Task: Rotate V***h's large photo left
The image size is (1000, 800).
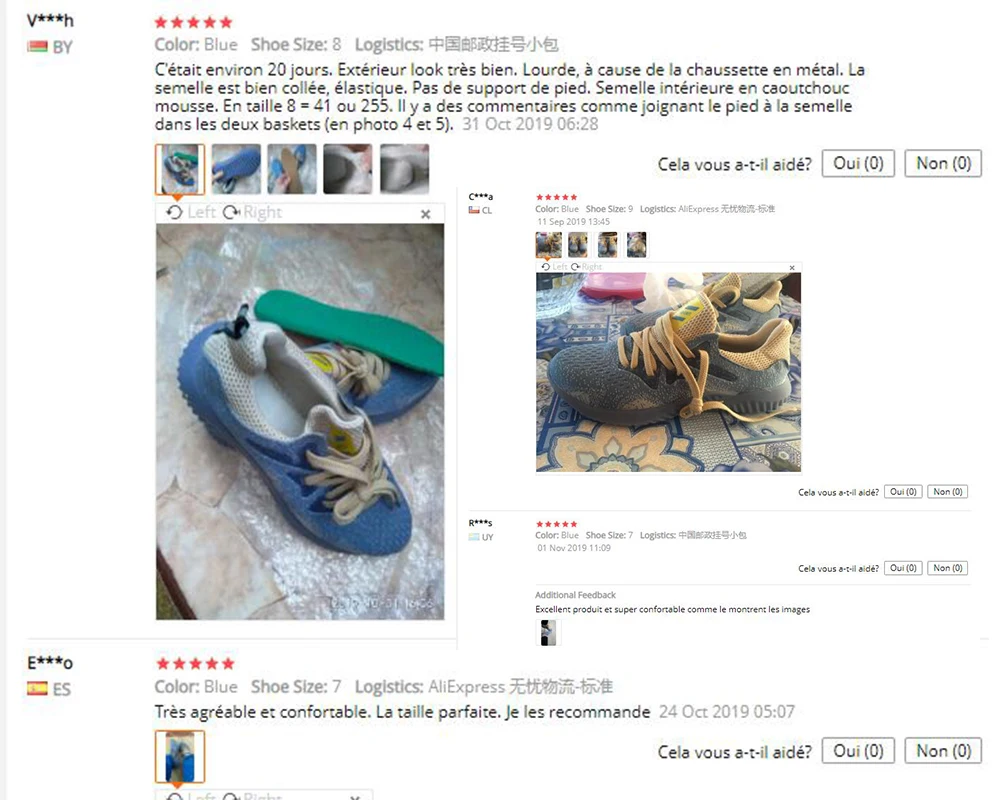Action: (x=191, y=212)
